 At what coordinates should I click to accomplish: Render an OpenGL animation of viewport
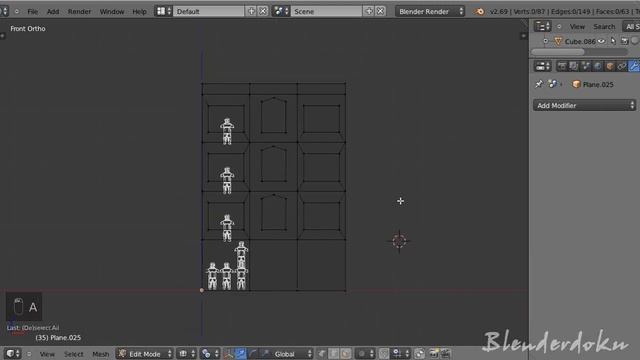[445, 353]
